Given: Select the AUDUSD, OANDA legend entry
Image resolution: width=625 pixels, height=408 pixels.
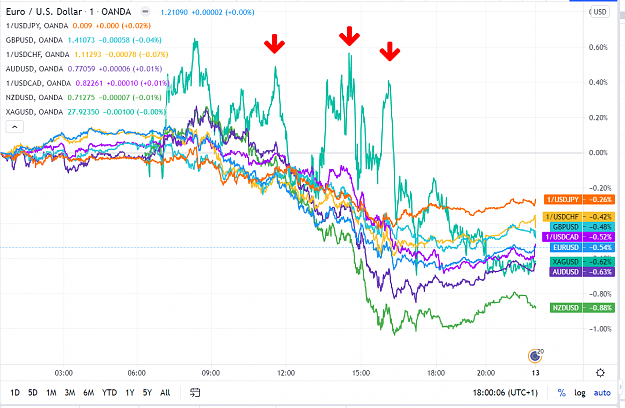Looking at the screenshot, I should click(x=34, y=69).
